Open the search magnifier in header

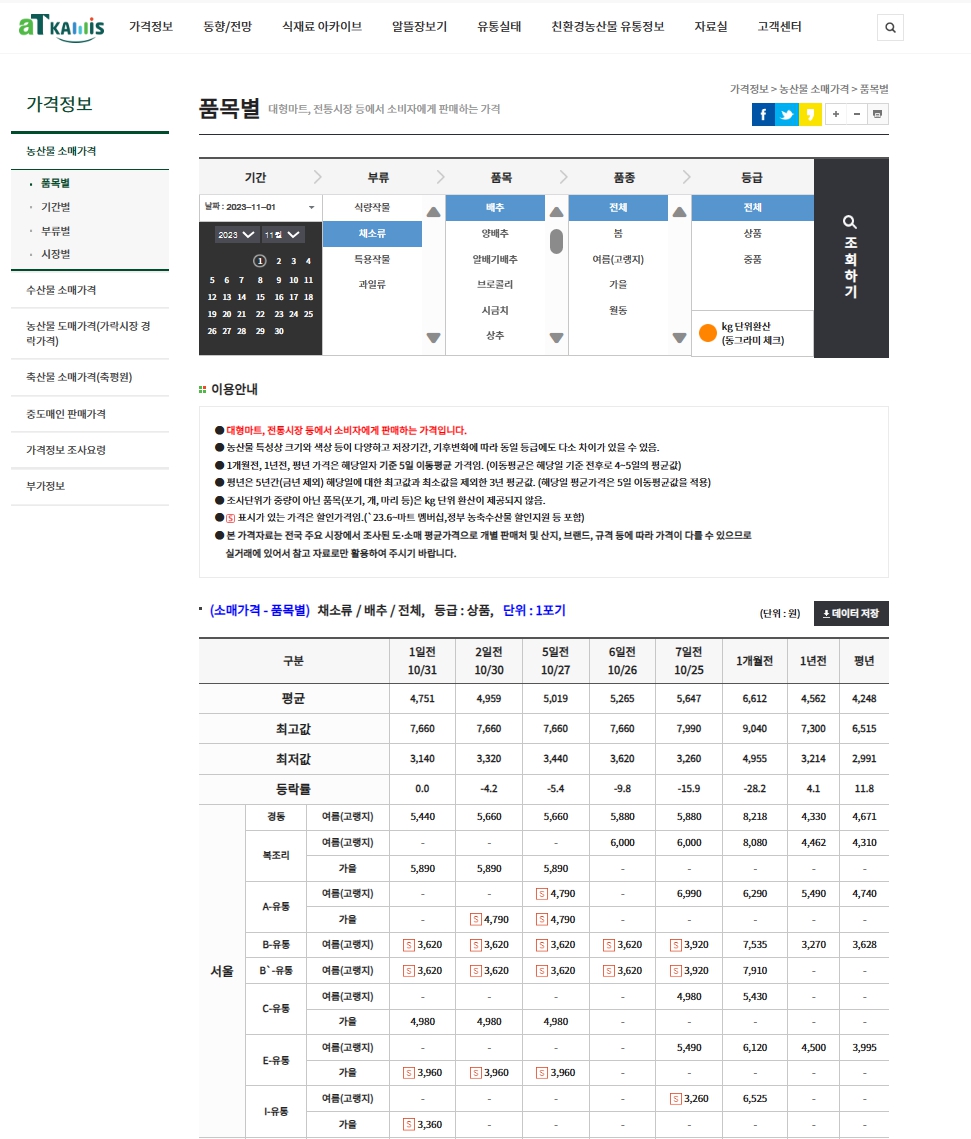pos(890,28)
